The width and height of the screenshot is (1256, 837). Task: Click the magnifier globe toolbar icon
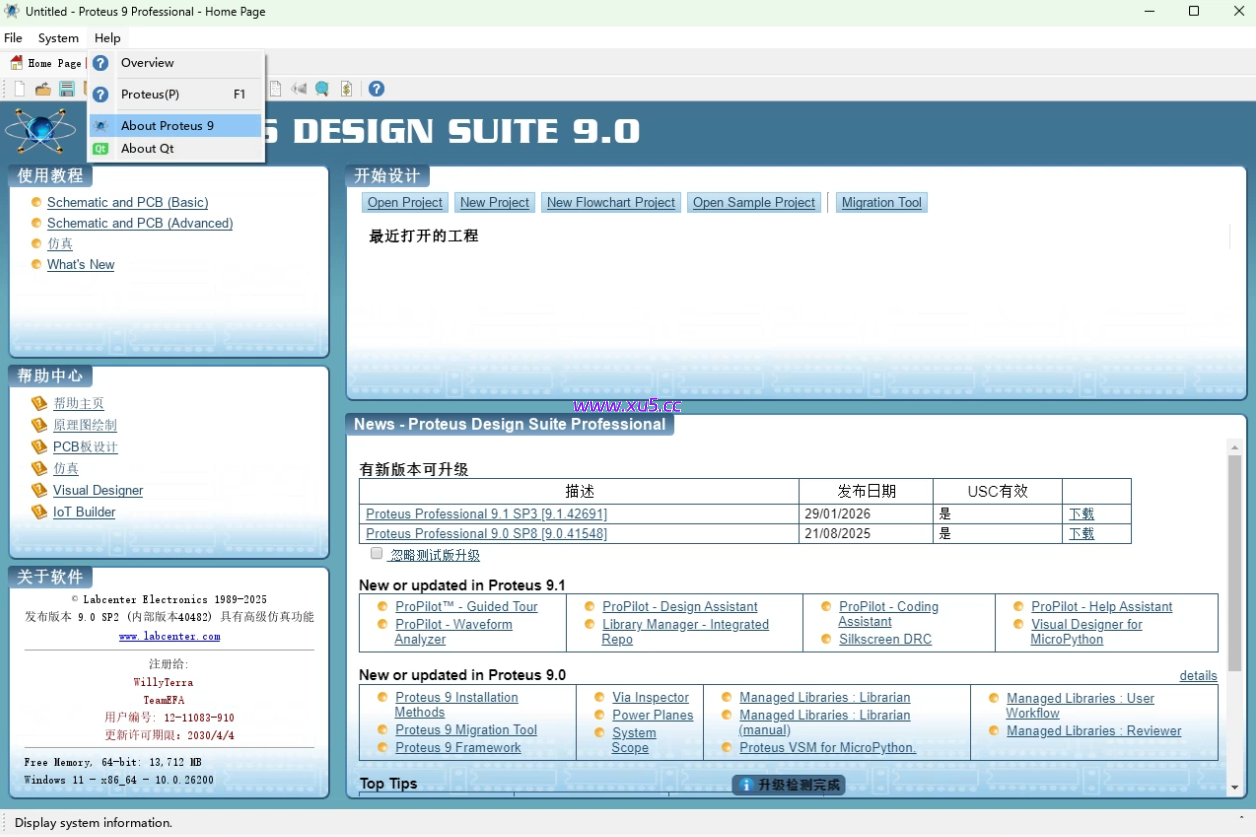click(322, 89)
